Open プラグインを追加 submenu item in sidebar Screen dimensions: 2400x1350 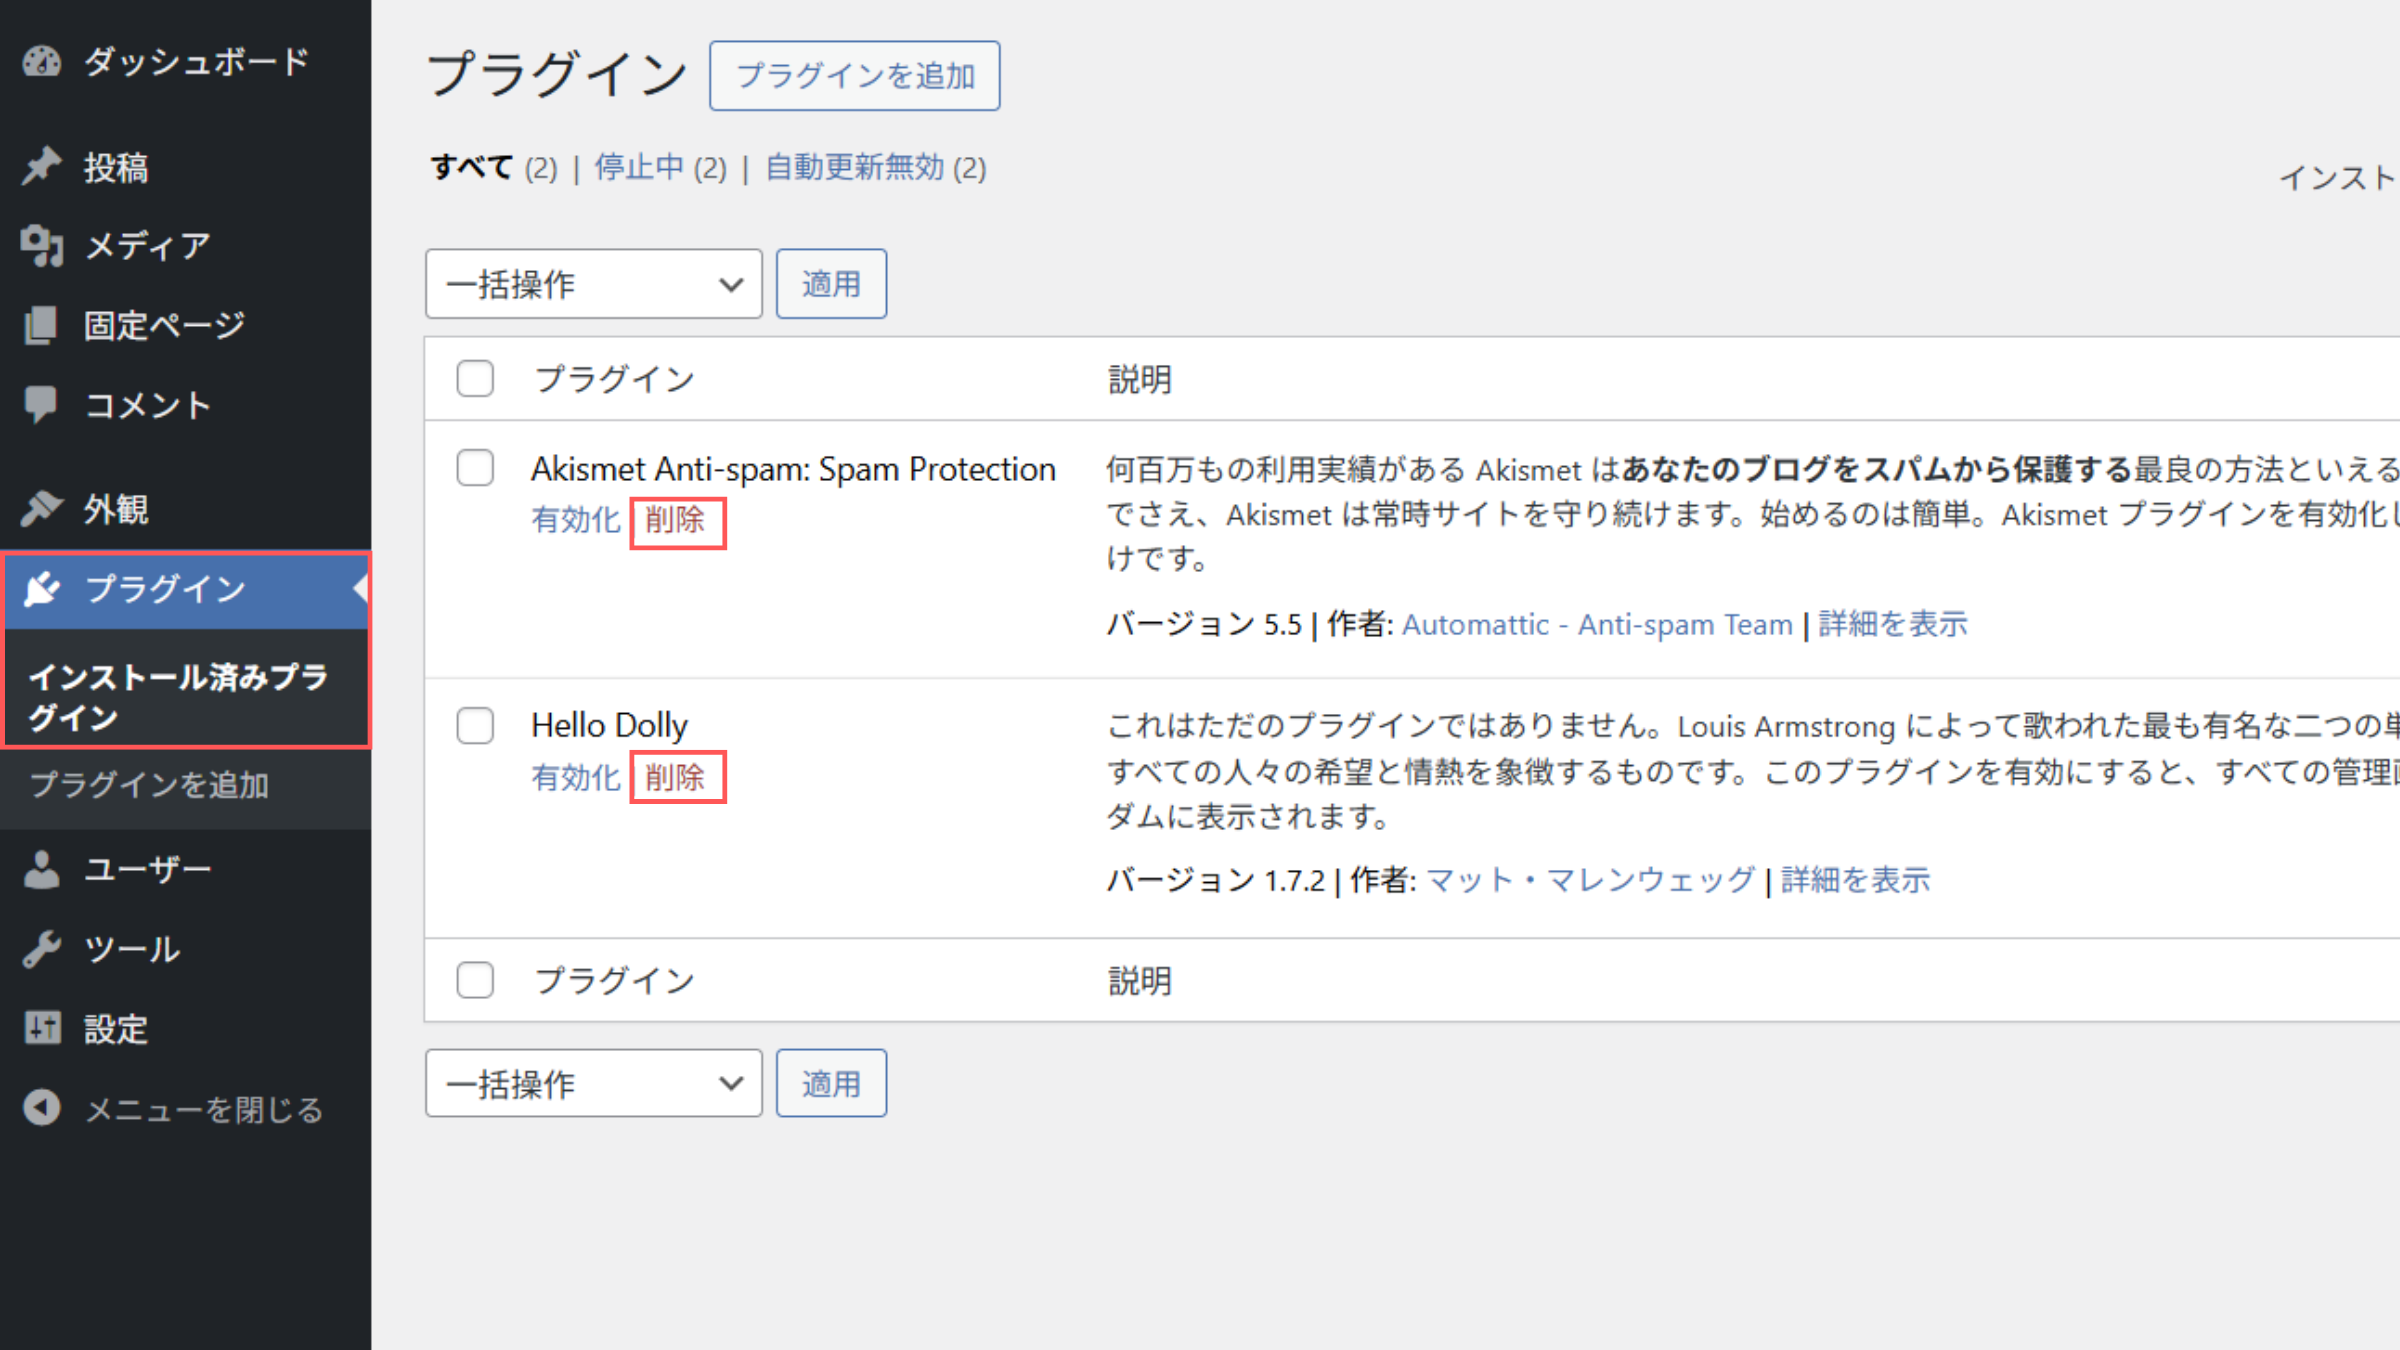pyautogui.click(x=150, y=785)
